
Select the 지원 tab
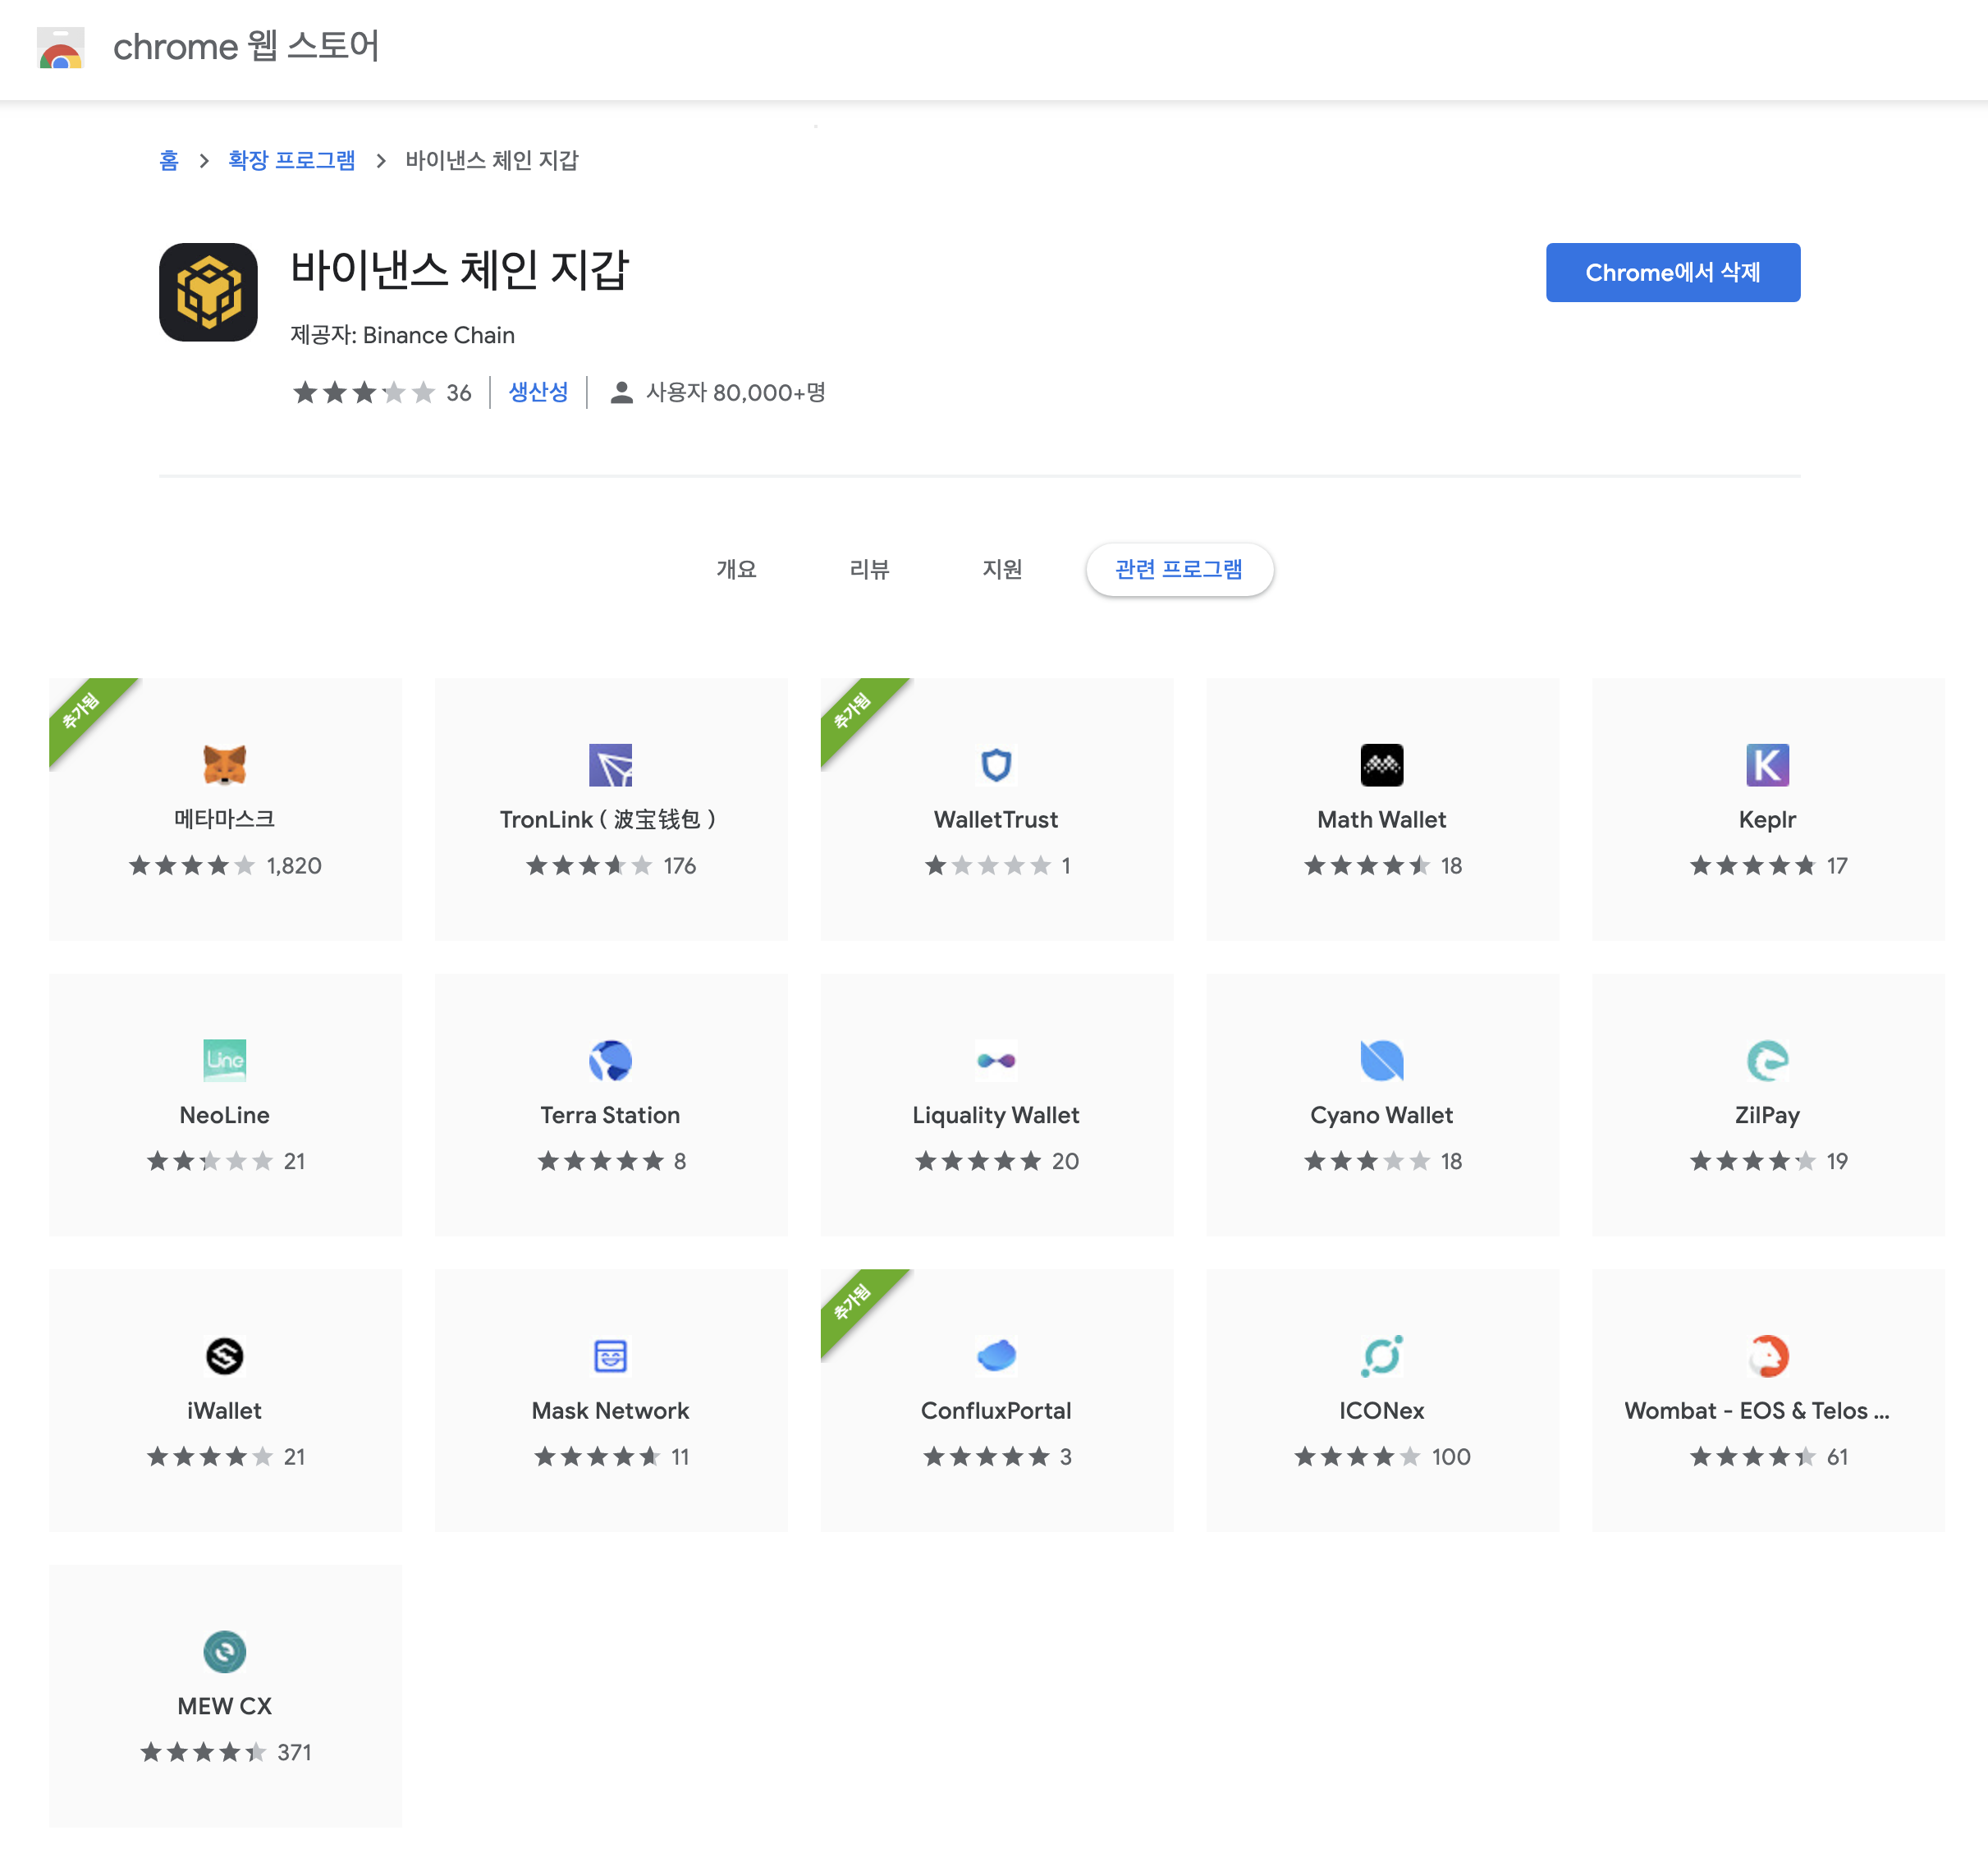[x=1002, y=569]
